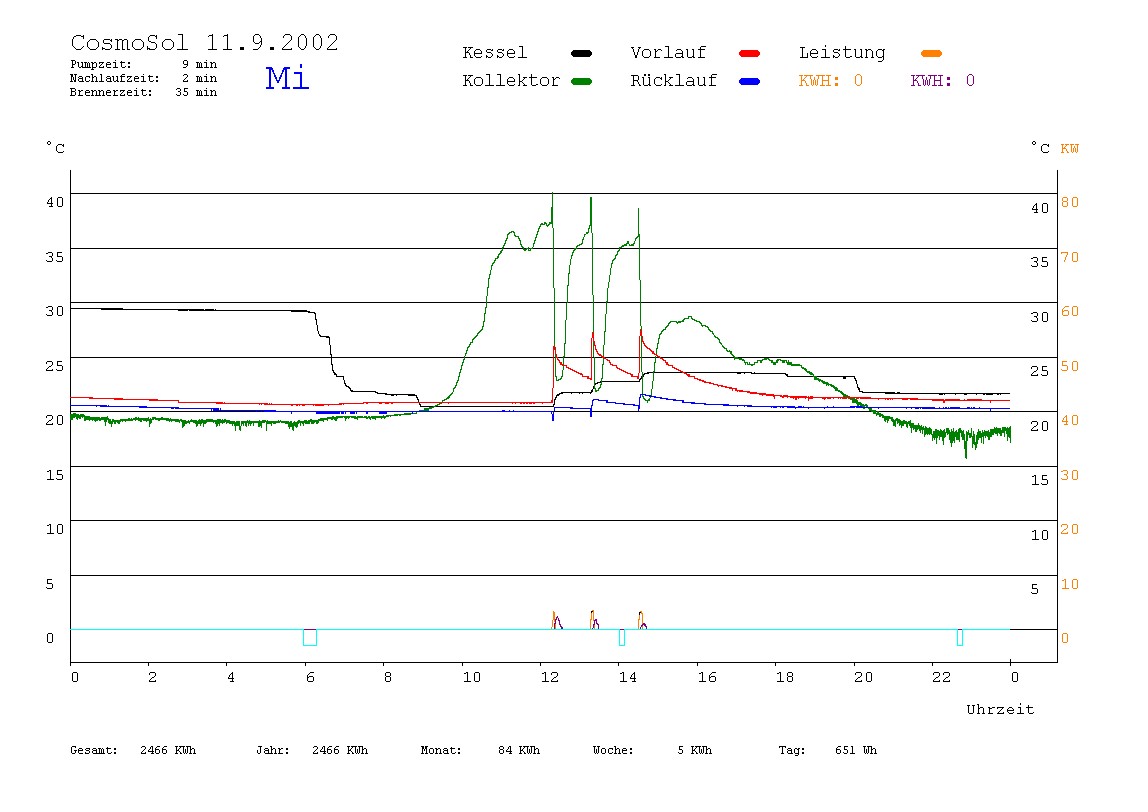Click the orange Leistung legend swatch

[931, 53]
